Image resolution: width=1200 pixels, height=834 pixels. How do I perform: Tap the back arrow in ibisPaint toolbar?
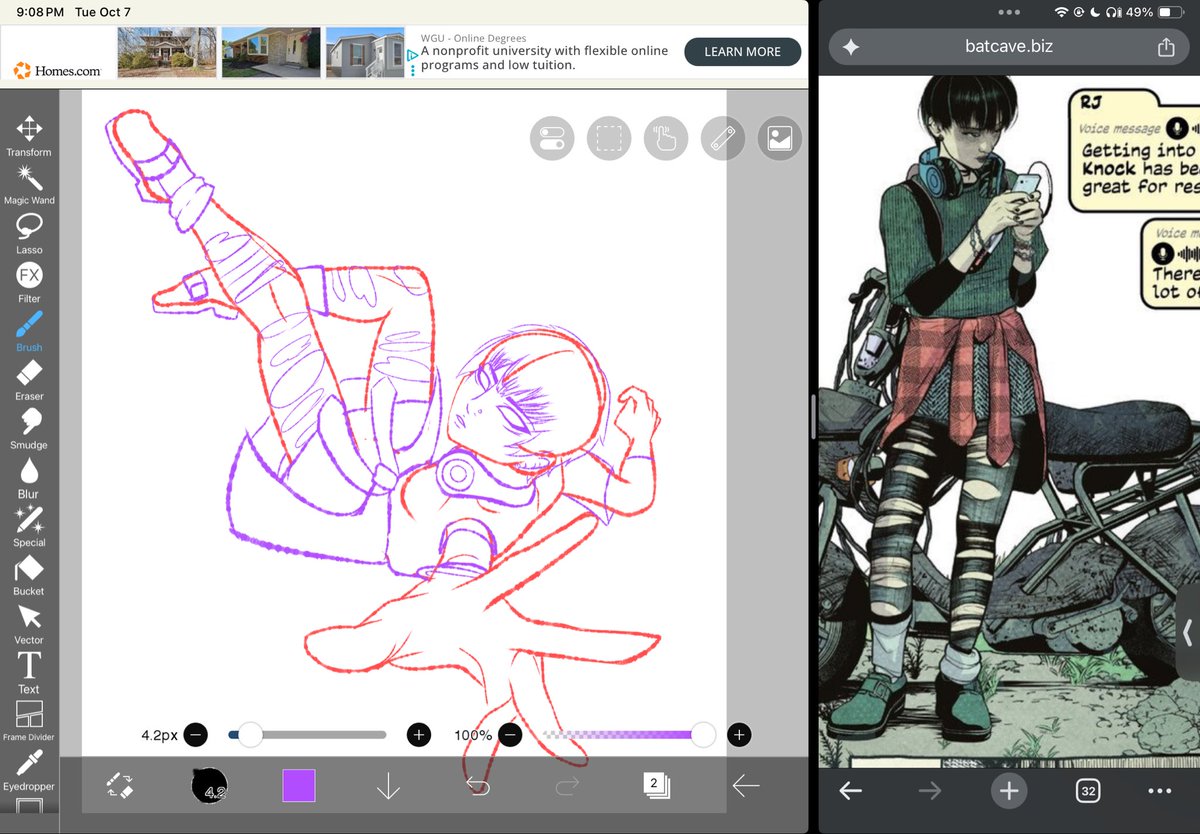pyautogui.click(x=745, y=786)
